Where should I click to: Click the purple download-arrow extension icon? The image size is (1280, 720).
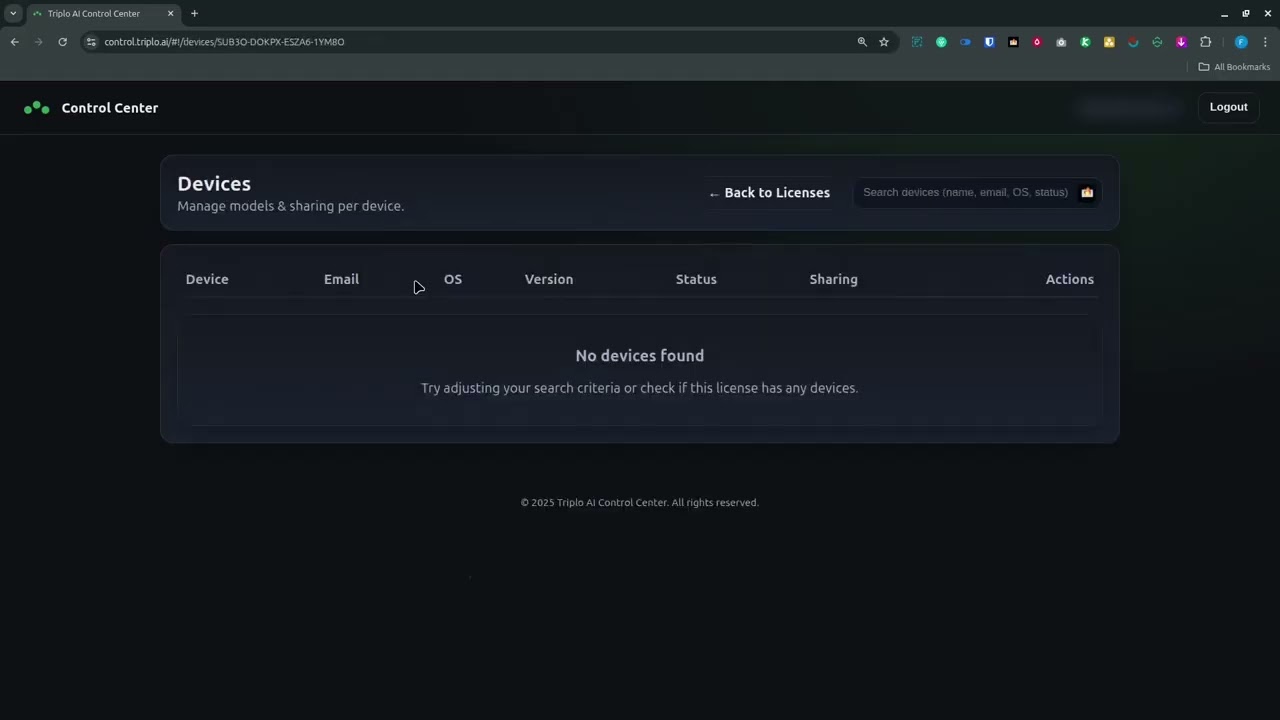[x=1181, y=42]
